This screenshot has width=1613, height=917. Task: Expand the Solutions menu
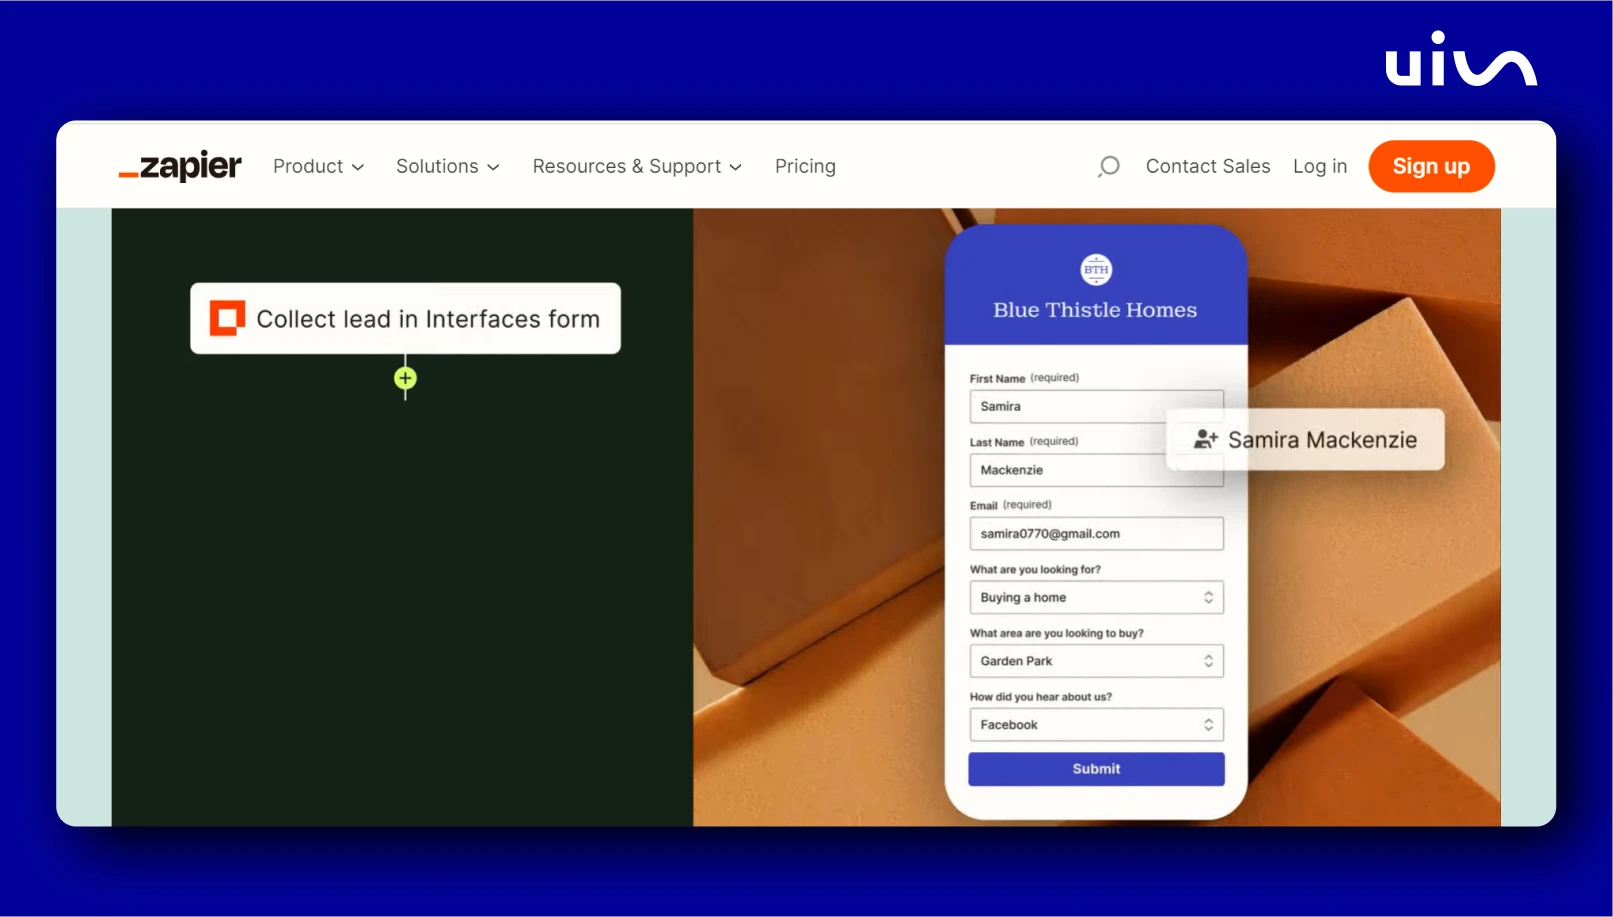point(447,166)
